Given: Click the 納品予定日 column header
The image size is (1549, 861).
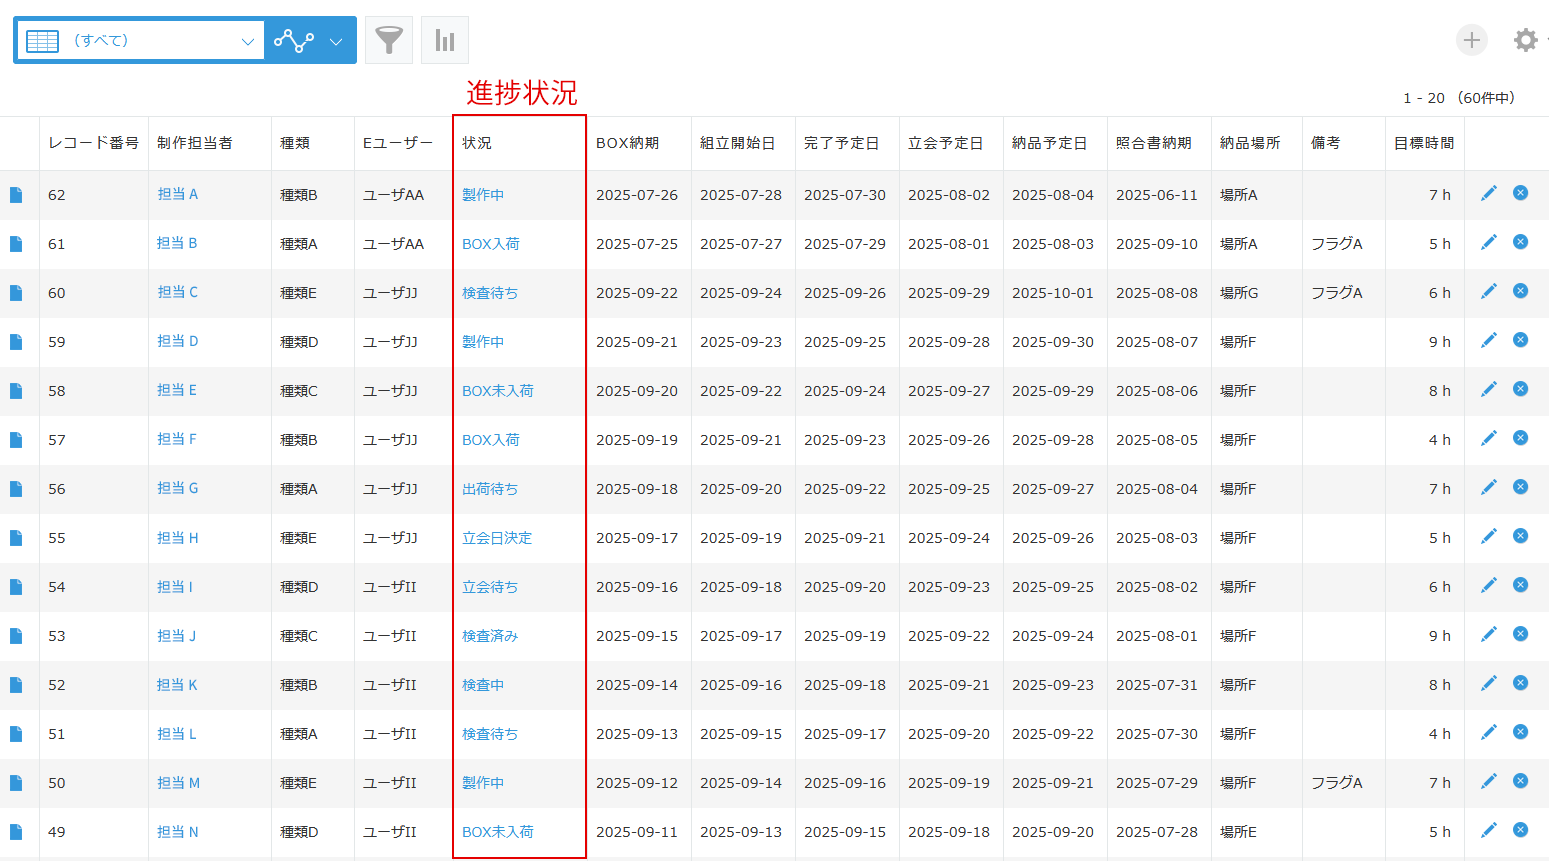Looking at the screenshot, I should click(1049, 143).
